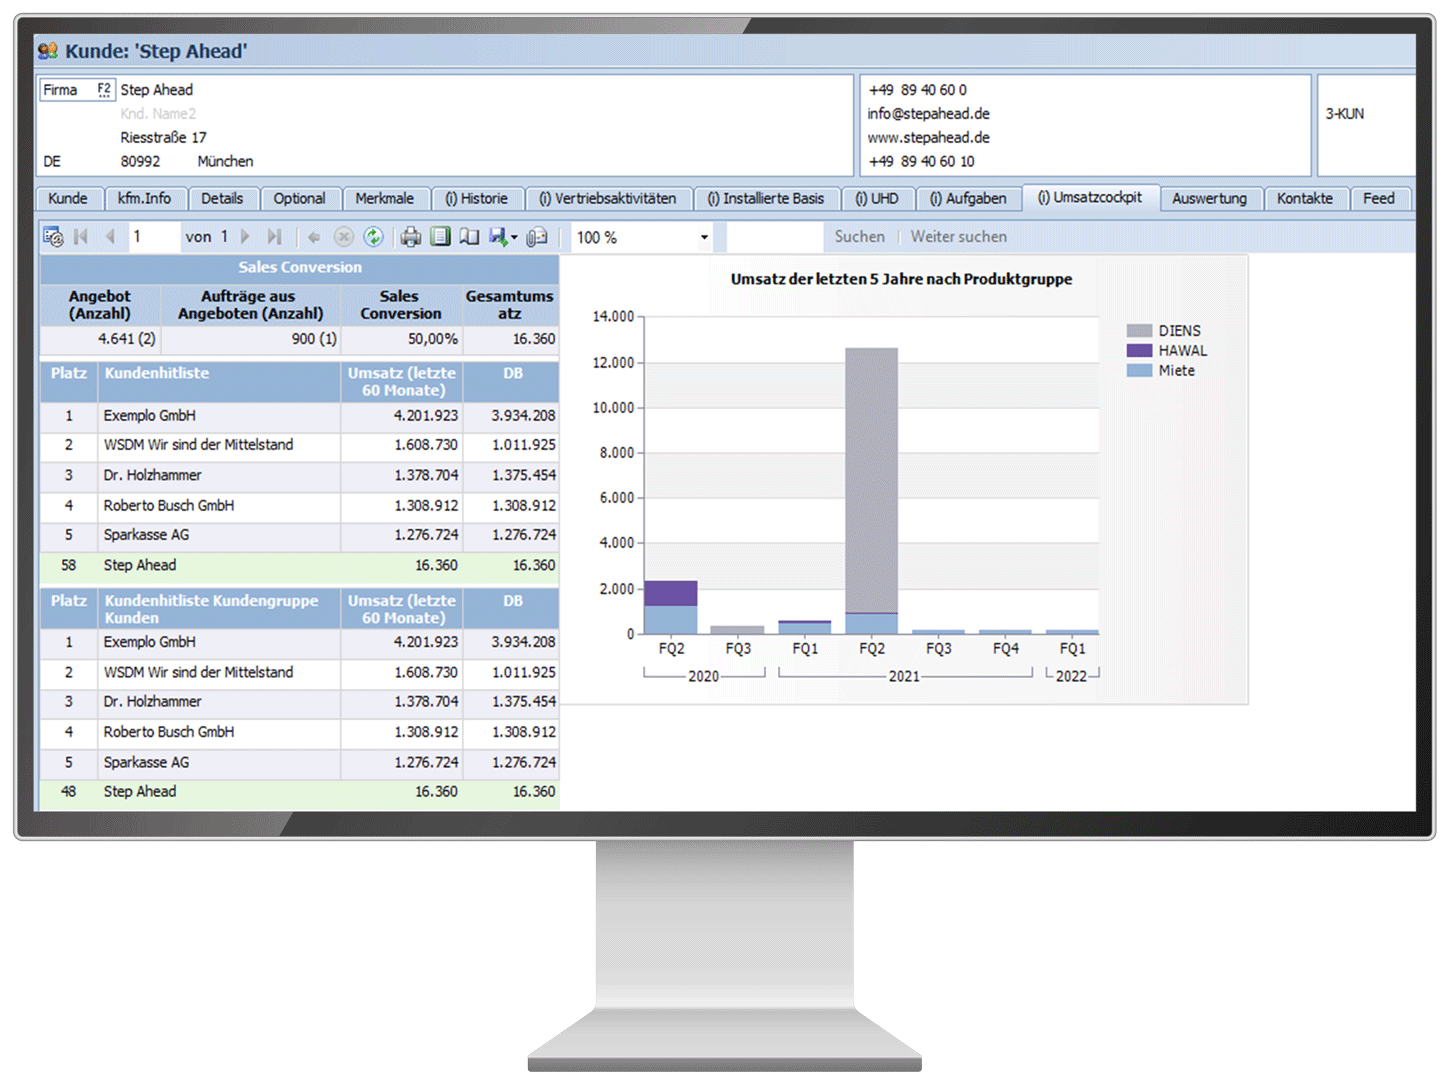Click the print layout icon
Image resolution: width=1449 pixels, height=1091 pixels.
click(x=440, y=237)
